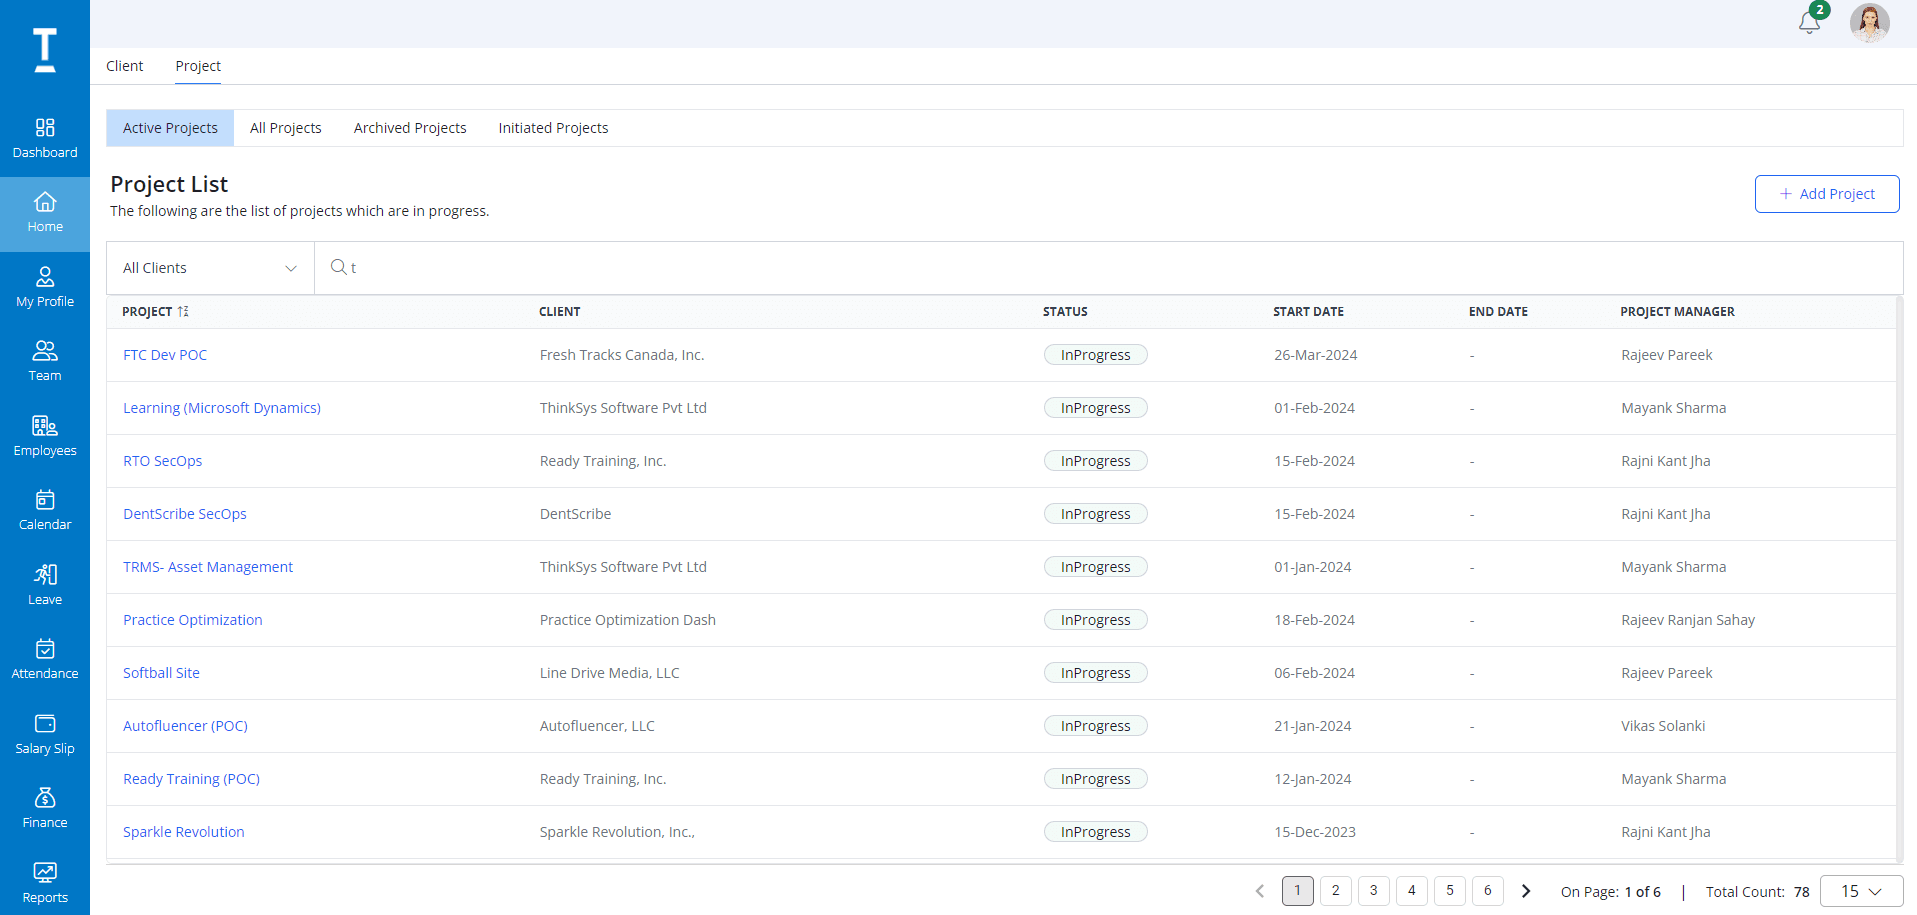Select the All Projects tab
1917x915 pixels.
coord(286,128)
